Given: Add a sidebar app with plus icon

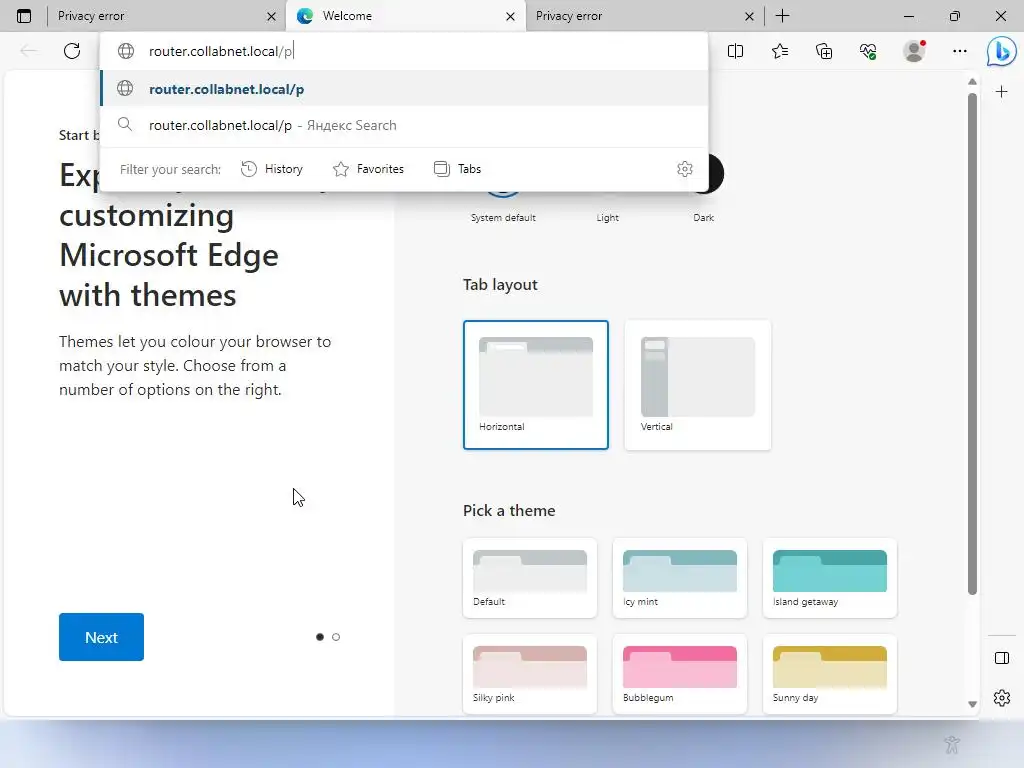Looking at the screenshot, I should coord(1001,92).
